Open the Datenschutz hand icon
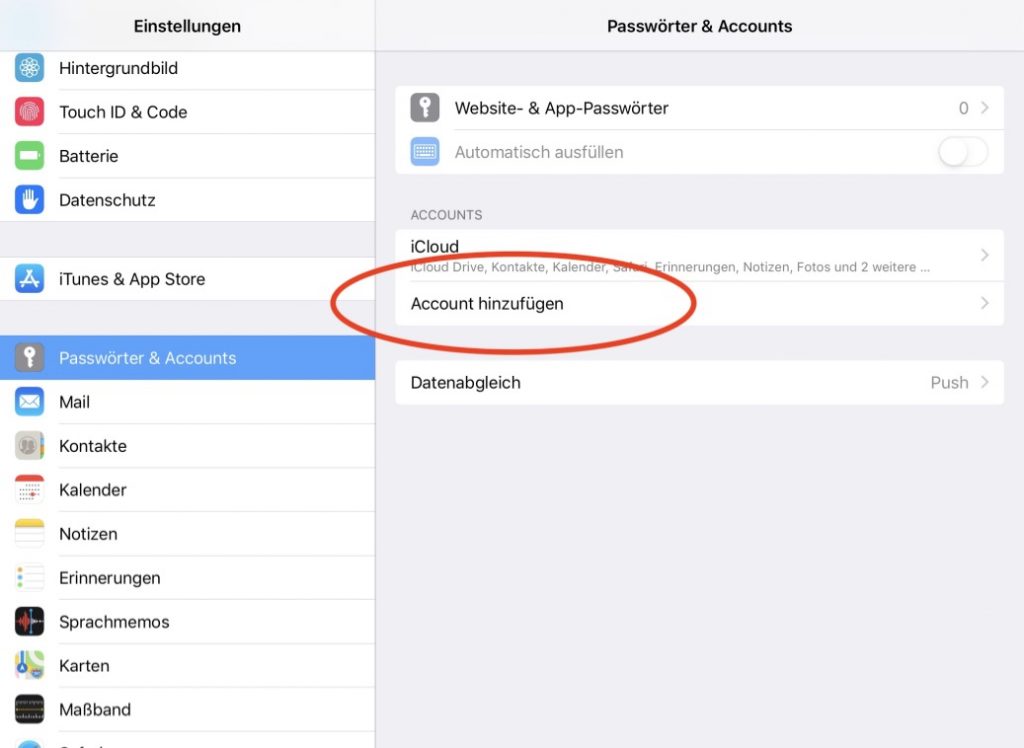Viewport: 1024px width, 748px height. [29, 200]
